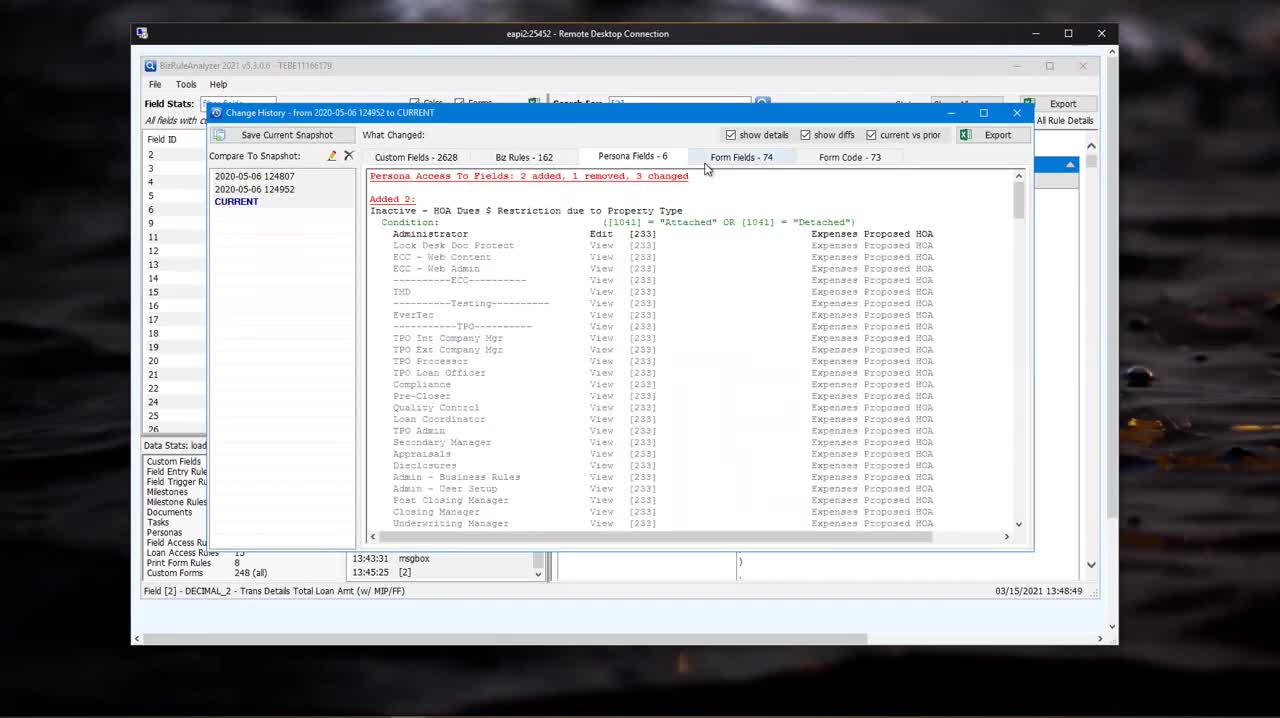The image size is (1280, 718).
Task: Click the Persona Access To Fields summary line
Action: [529, 176]
